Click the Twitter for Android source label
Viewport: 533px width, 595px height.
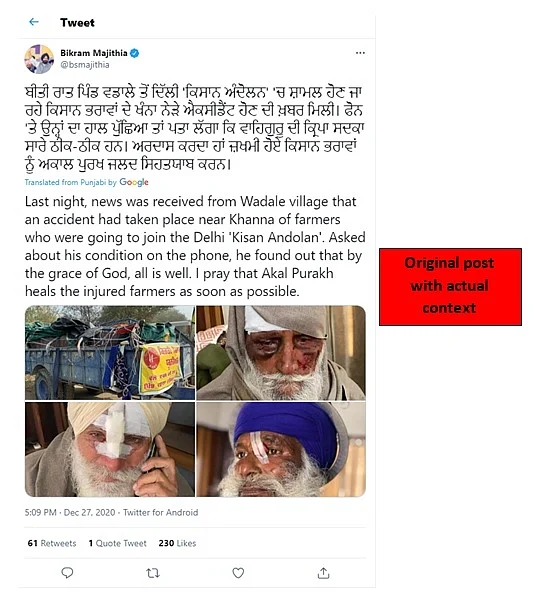(160, 512)
